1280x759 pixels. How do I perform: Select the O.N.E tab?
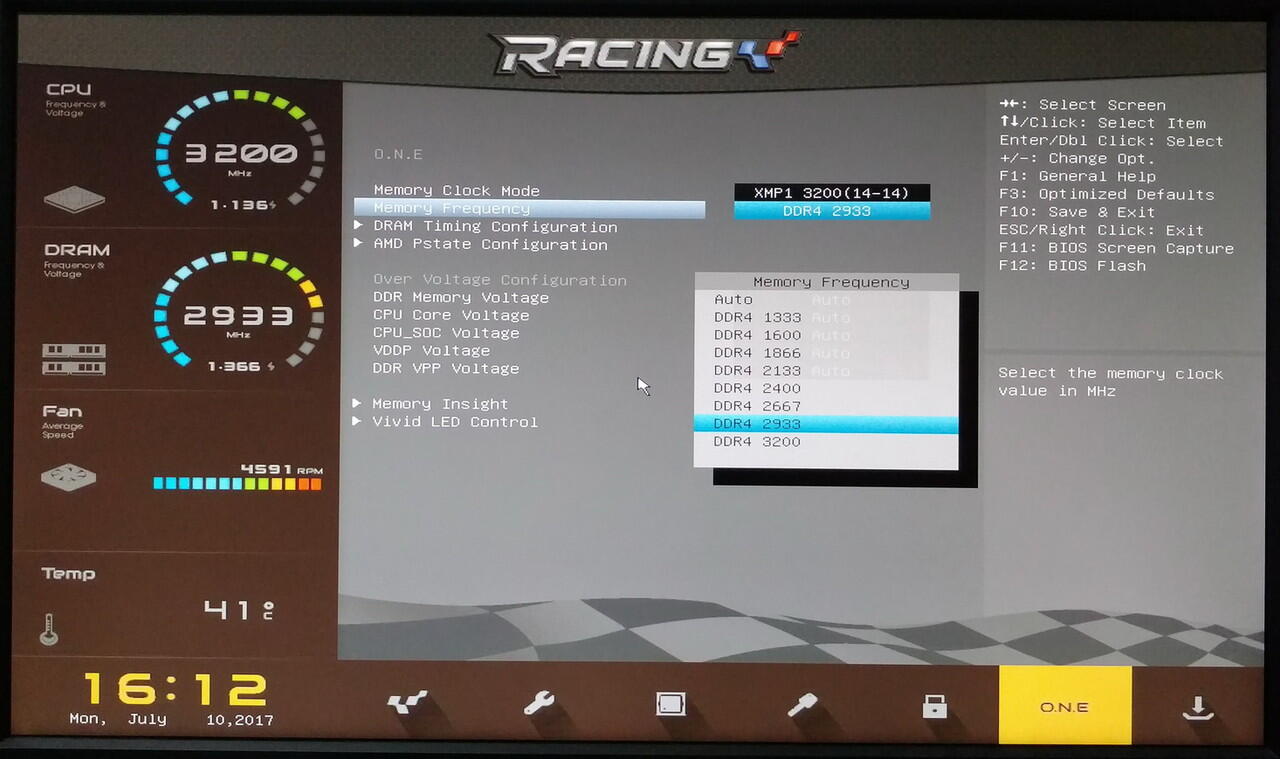tap(1065, 706)
